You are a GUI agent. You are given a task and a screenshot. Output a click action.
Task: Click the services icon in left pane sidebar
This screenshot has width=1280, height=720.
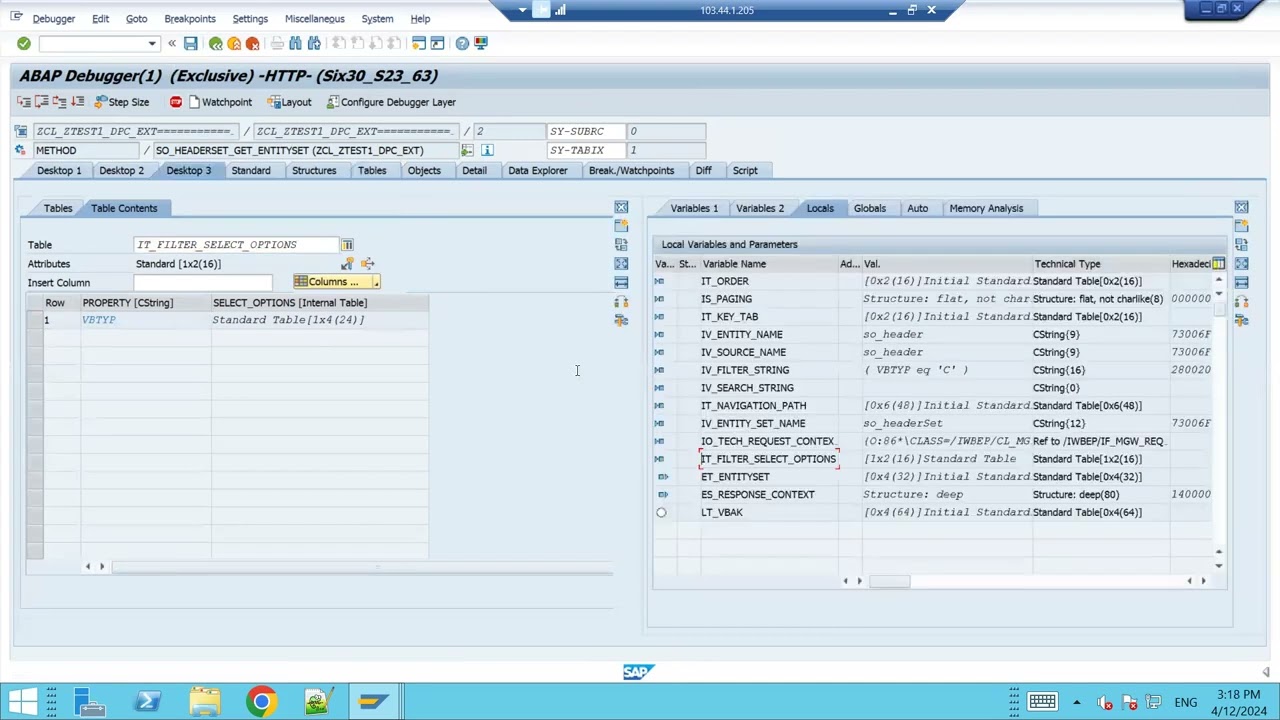click(621, 320)
